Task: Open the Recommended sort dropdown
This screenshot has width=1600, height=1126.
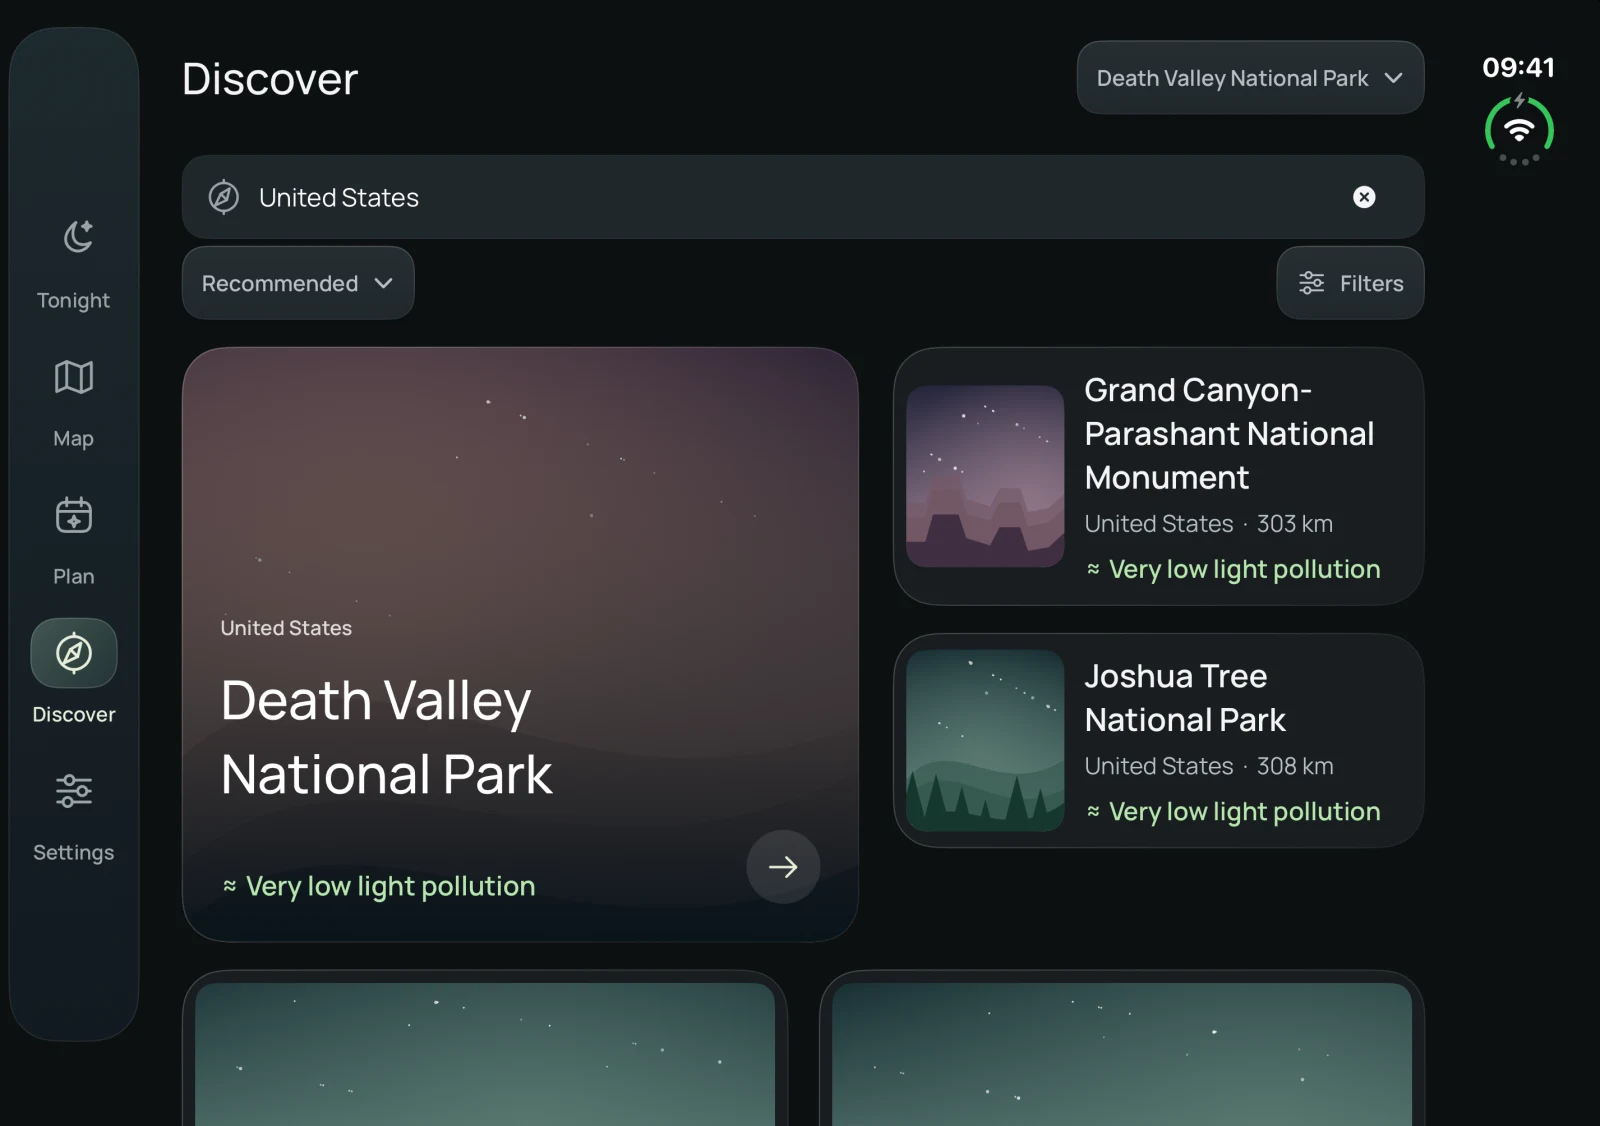Action: pyautogui.click(x=298, y=283)
